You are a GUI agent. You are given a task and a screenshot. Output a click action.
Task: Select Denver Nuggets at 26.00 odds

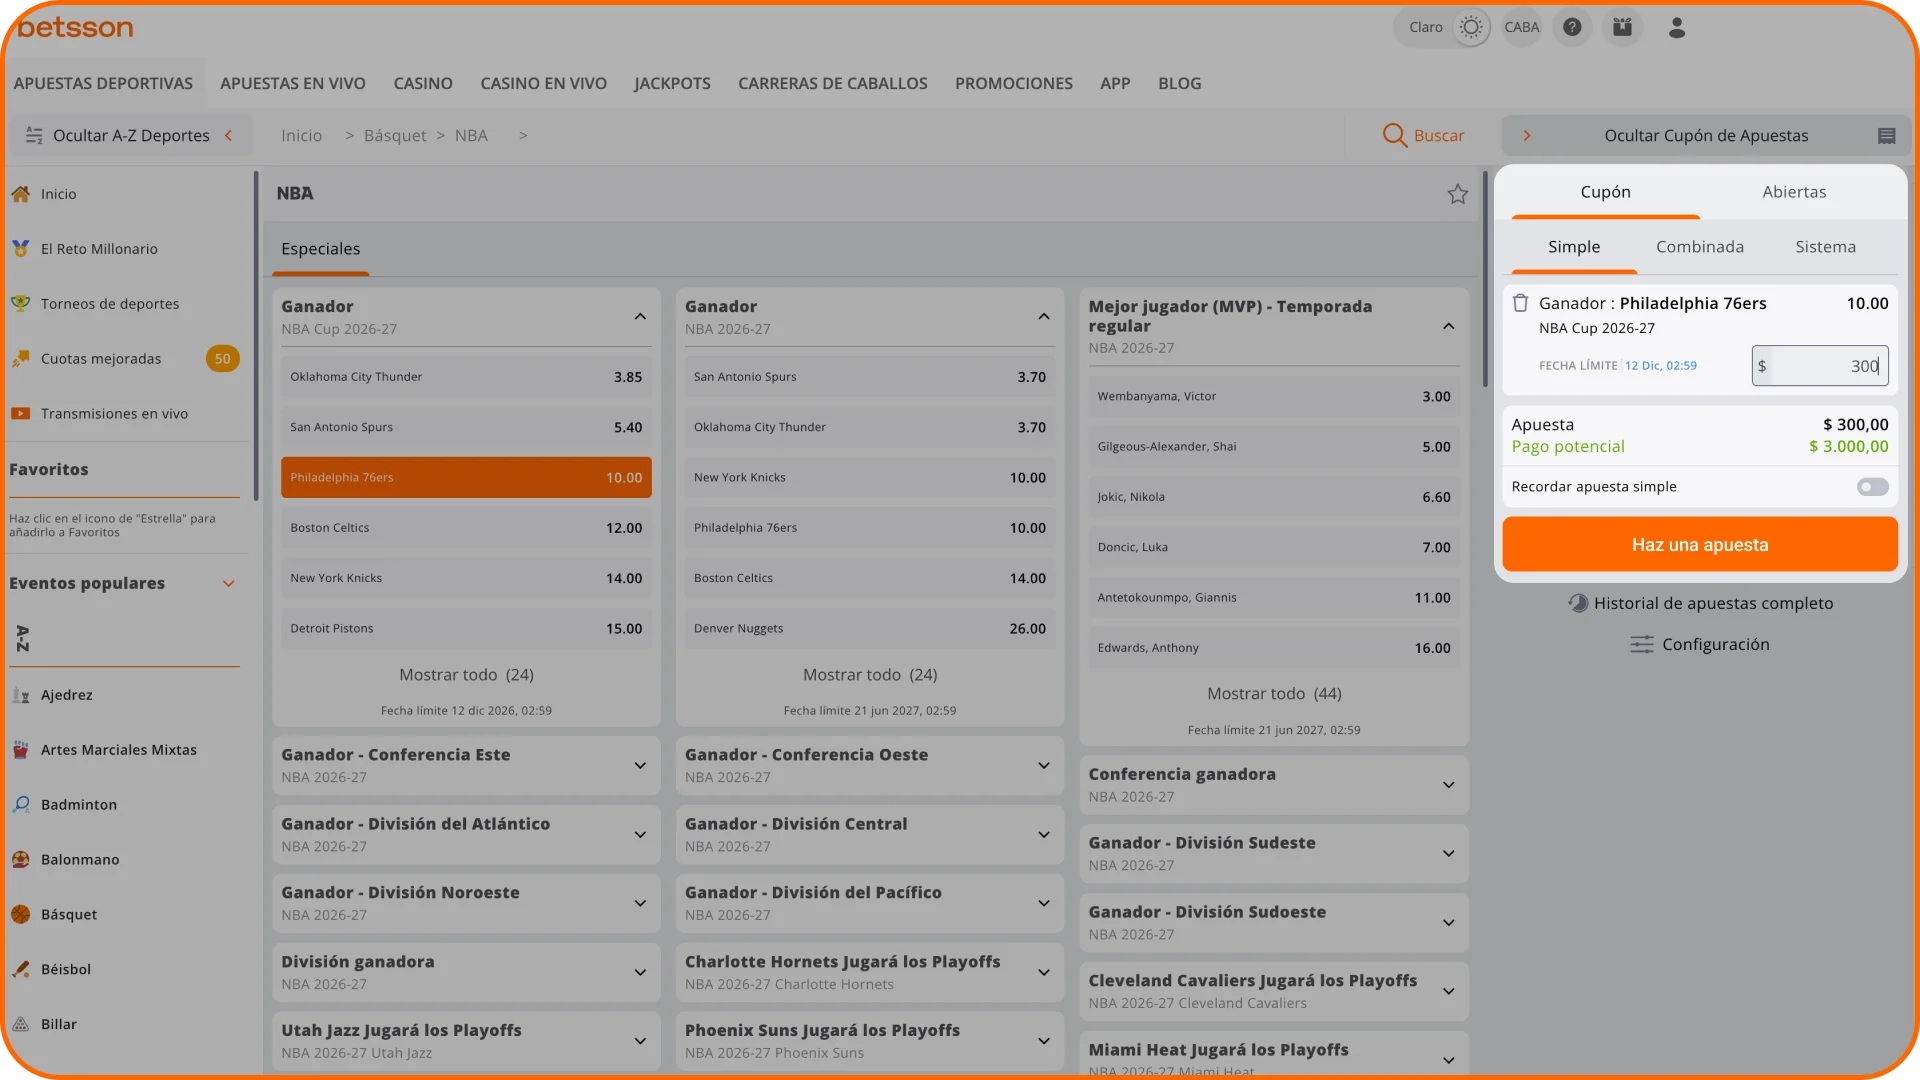(x=870, y=629)
